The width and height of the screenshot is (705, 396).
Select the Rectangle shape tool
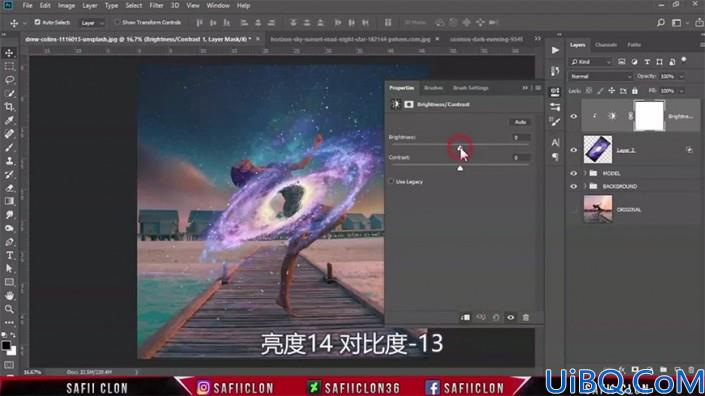coord(9,282)
